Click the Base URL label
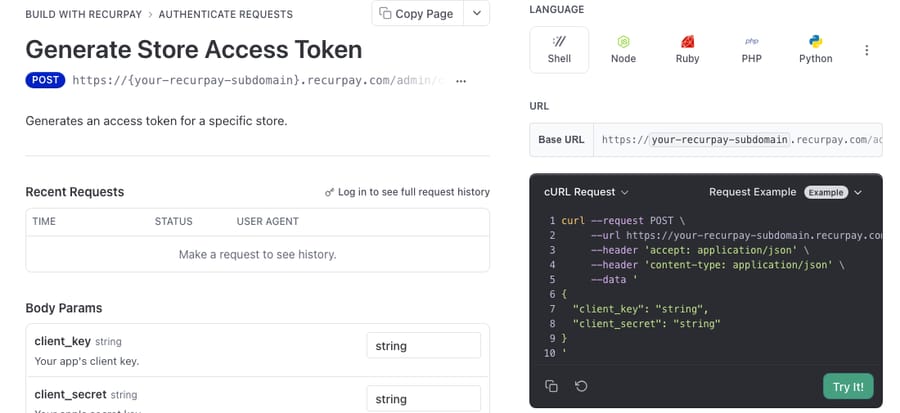900x413 pixels. pos(561,139)
